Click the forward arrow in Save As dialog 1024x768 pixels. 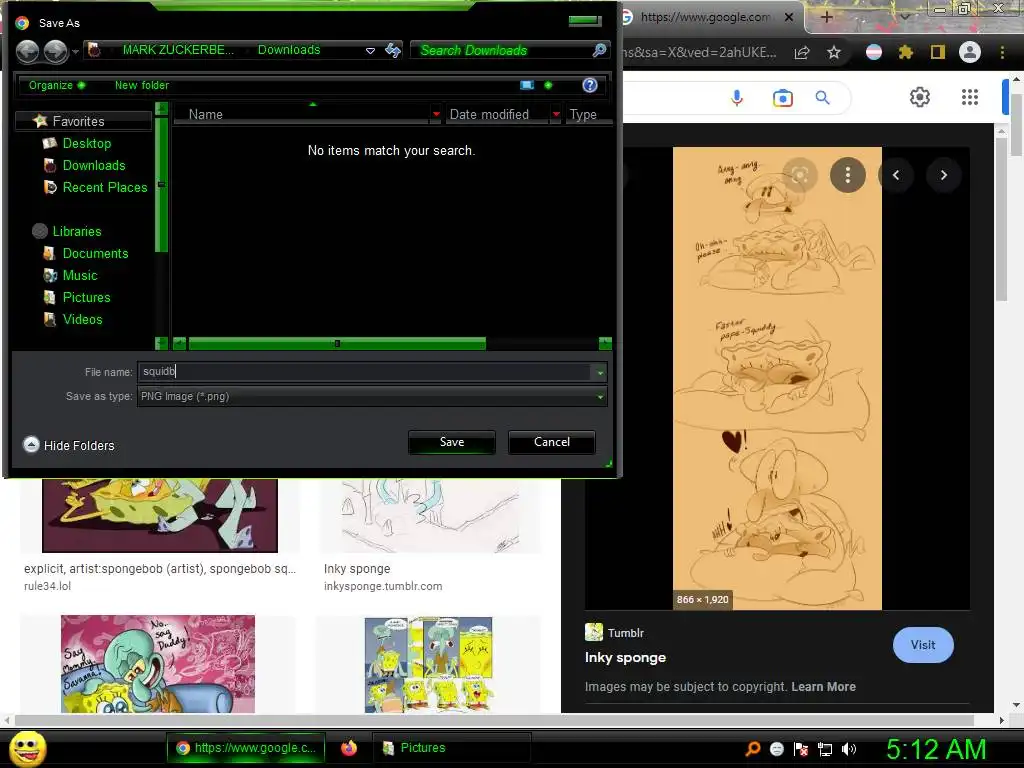(x=56, y=51)
